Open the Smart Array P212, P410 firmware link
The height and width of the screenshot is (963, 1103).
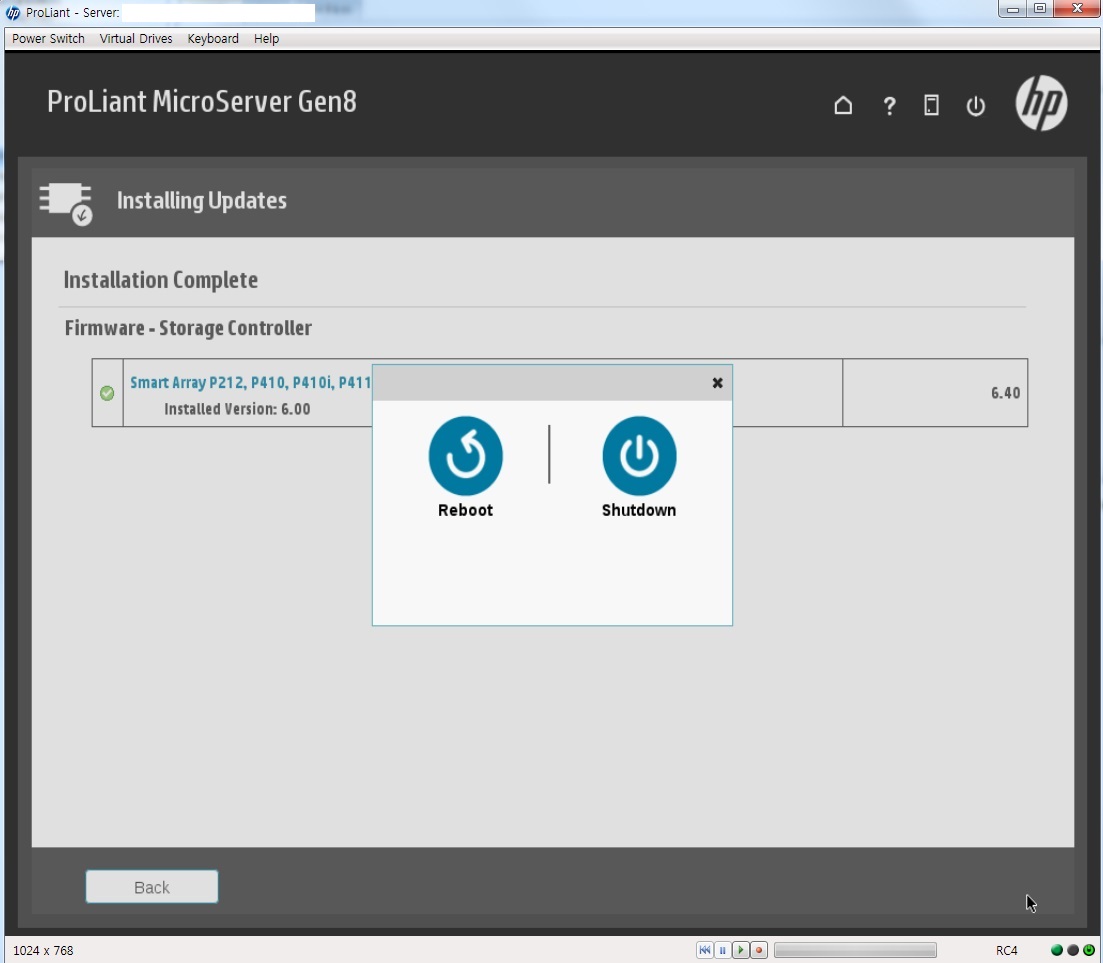point(250,383)
